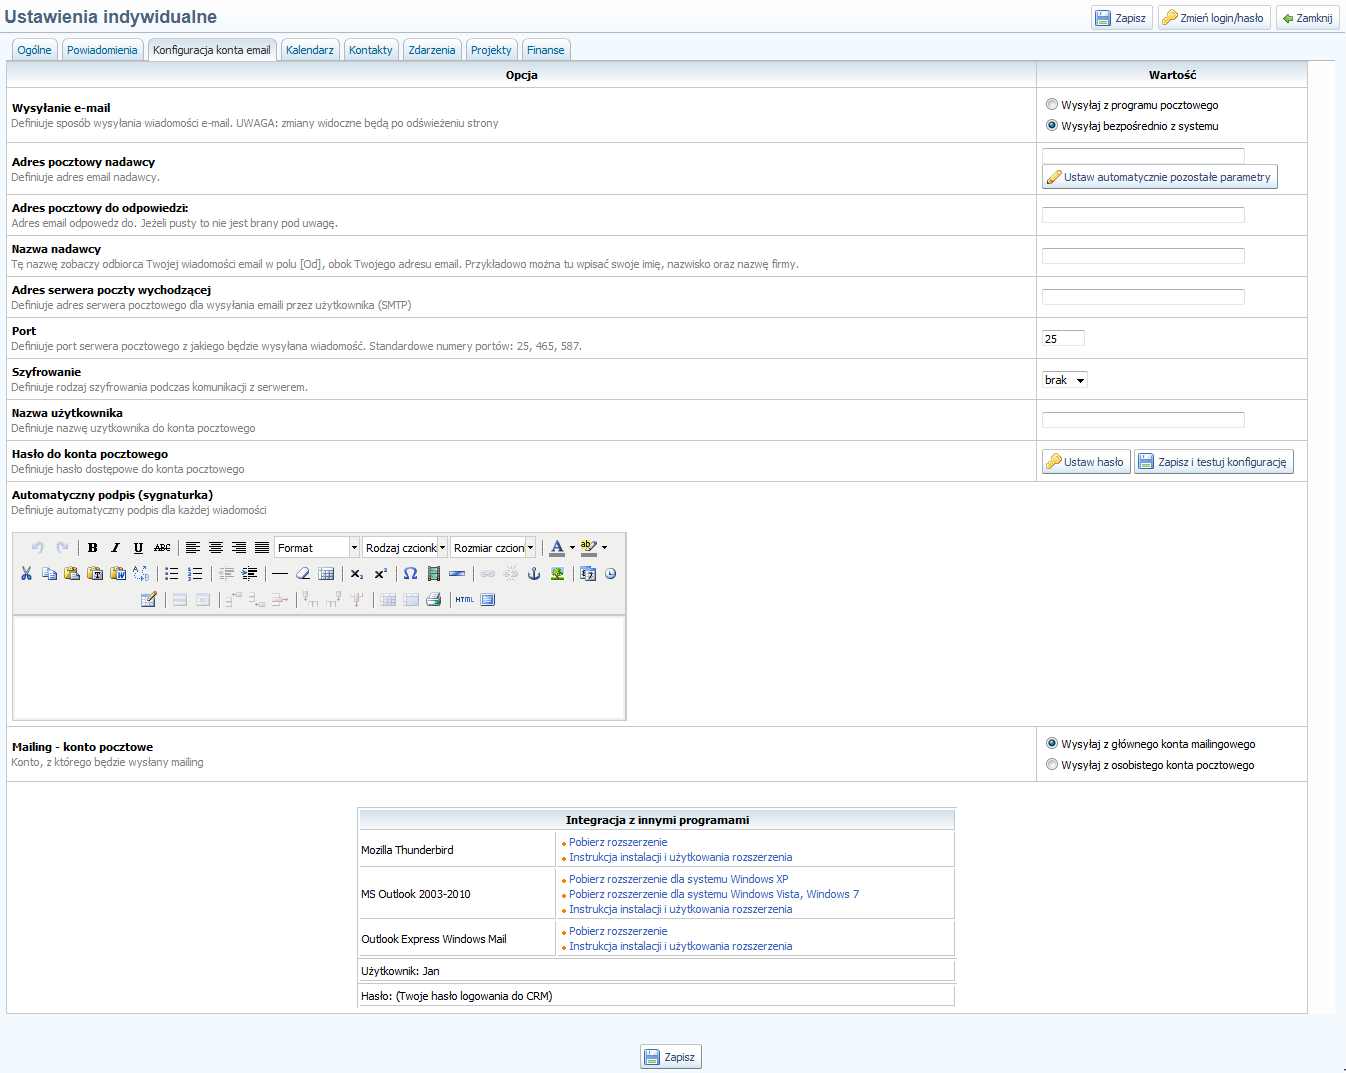Select 'Wysyłaj z programu pocztowego' option
The width and height of the screenshot is (1346, 1073).
[x=1052, y=105]
